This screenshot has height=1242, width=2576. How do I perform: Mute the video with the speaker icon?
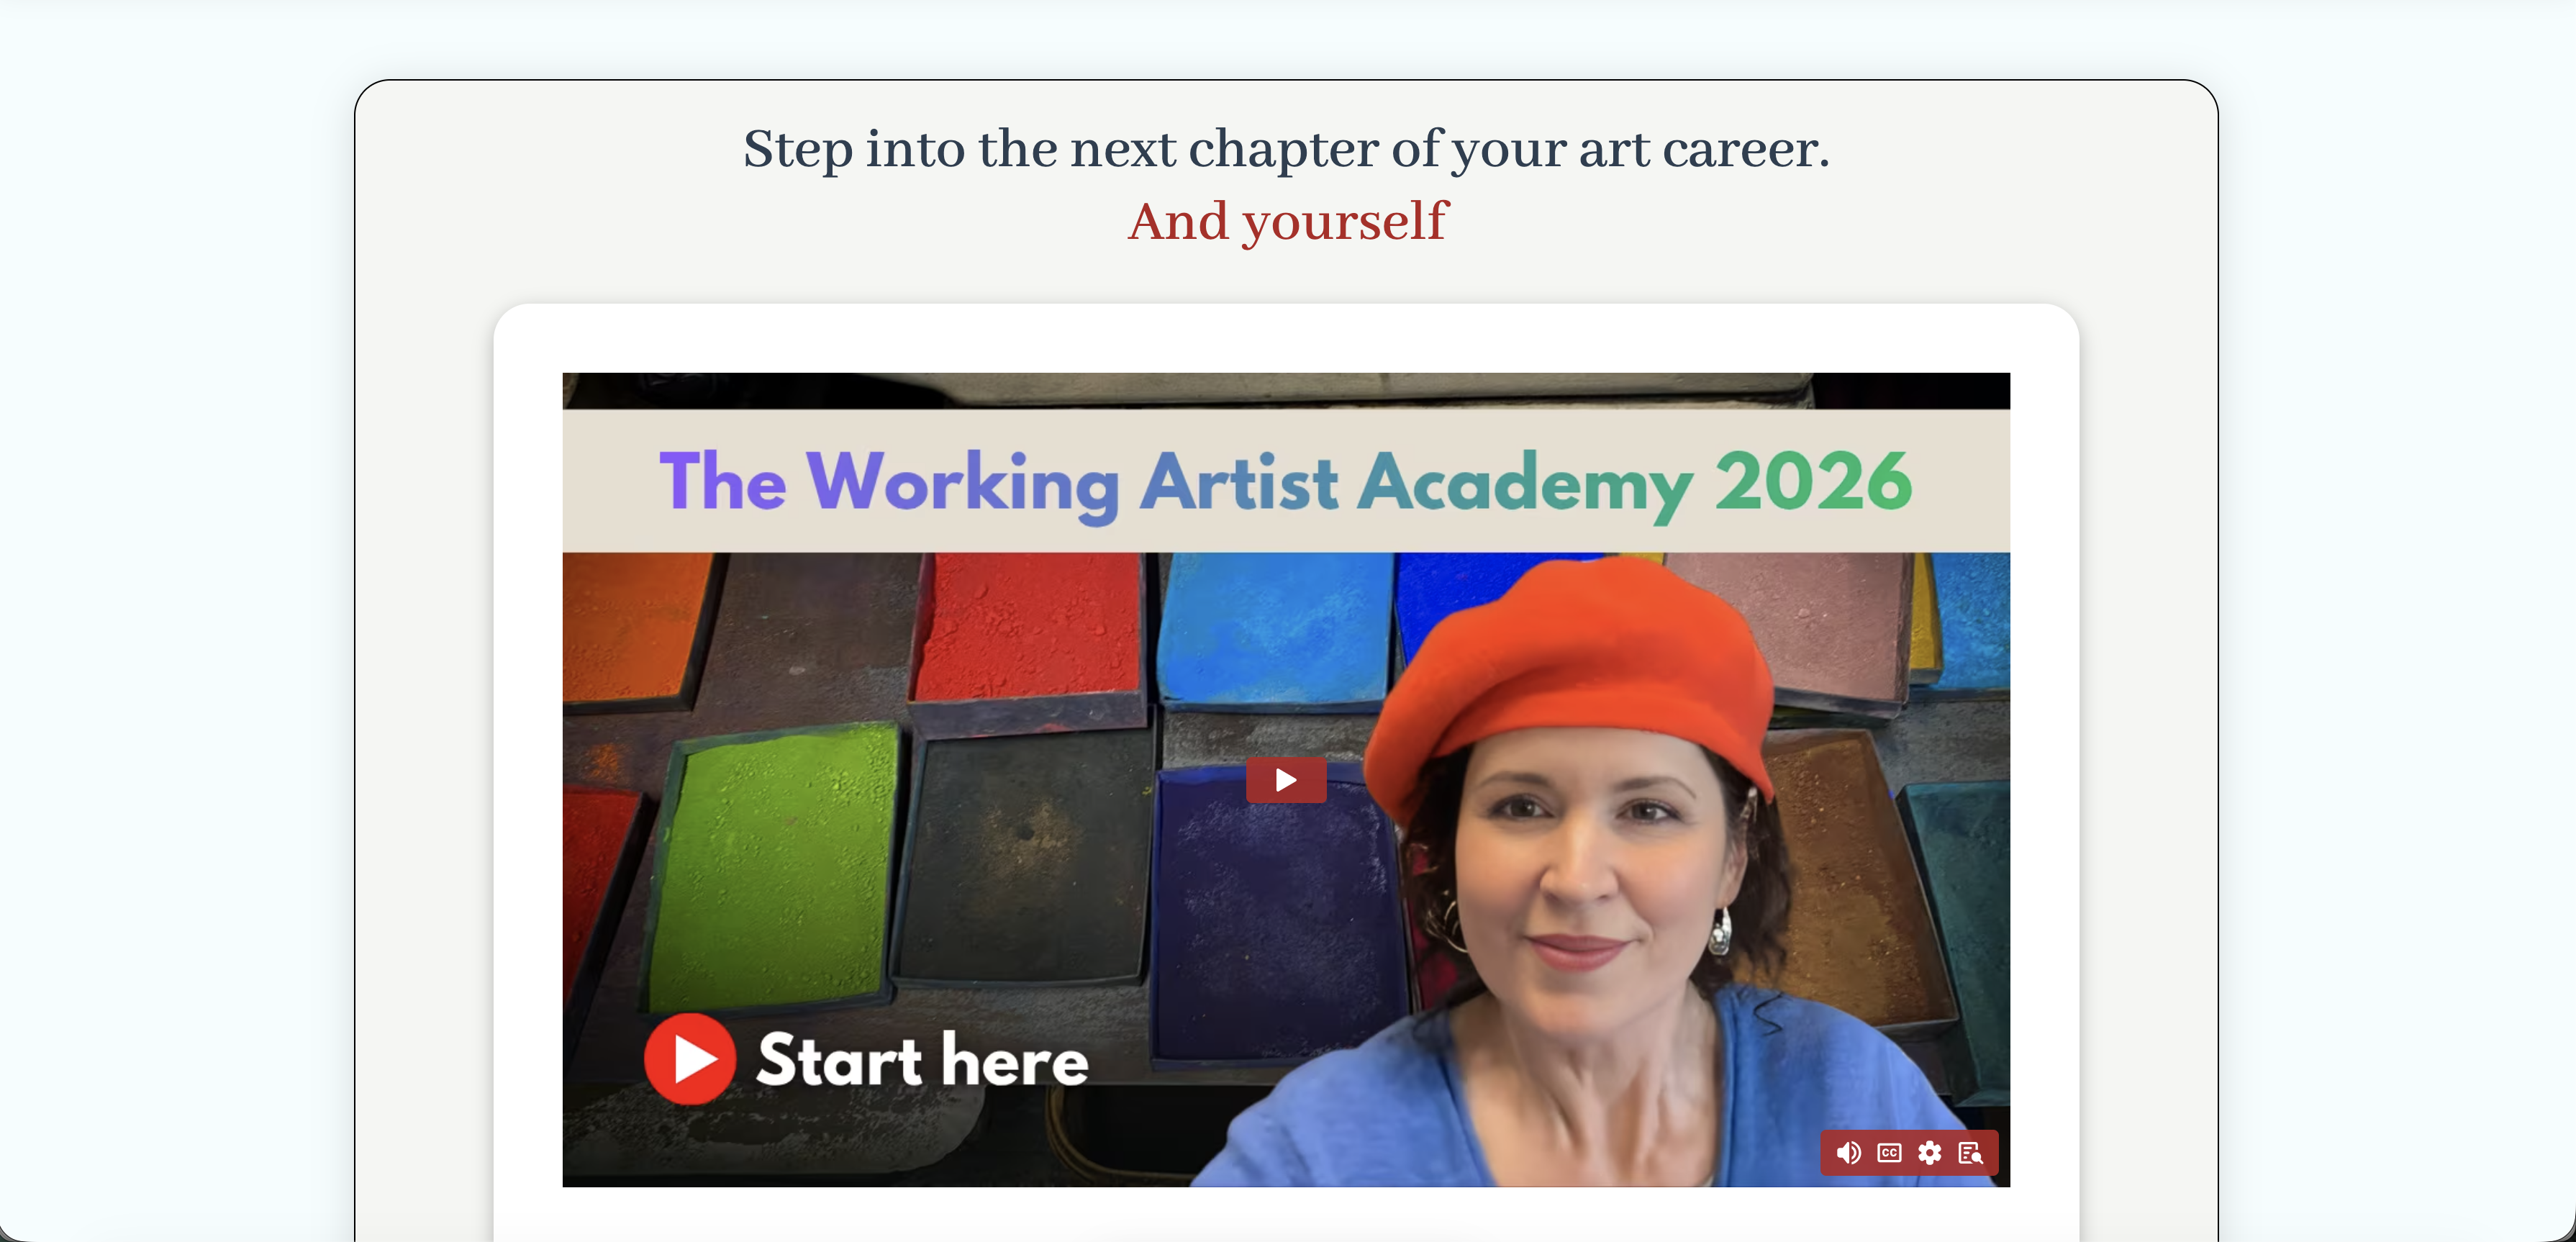1848,1153
